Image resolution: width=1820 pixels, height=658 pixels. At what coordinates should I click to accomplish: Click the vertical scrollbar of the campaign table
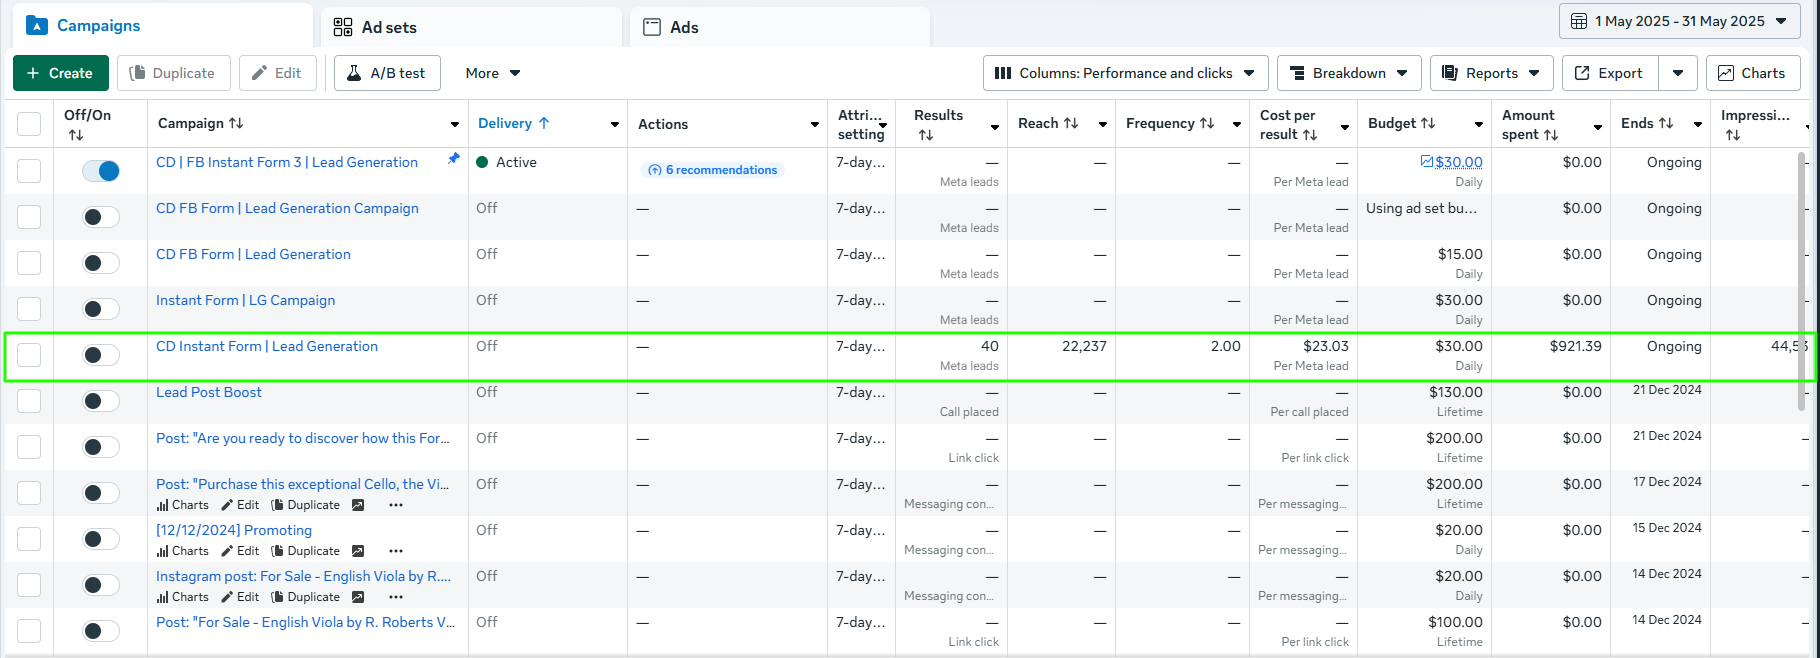pyautogui.click(x=1802, y=280)
